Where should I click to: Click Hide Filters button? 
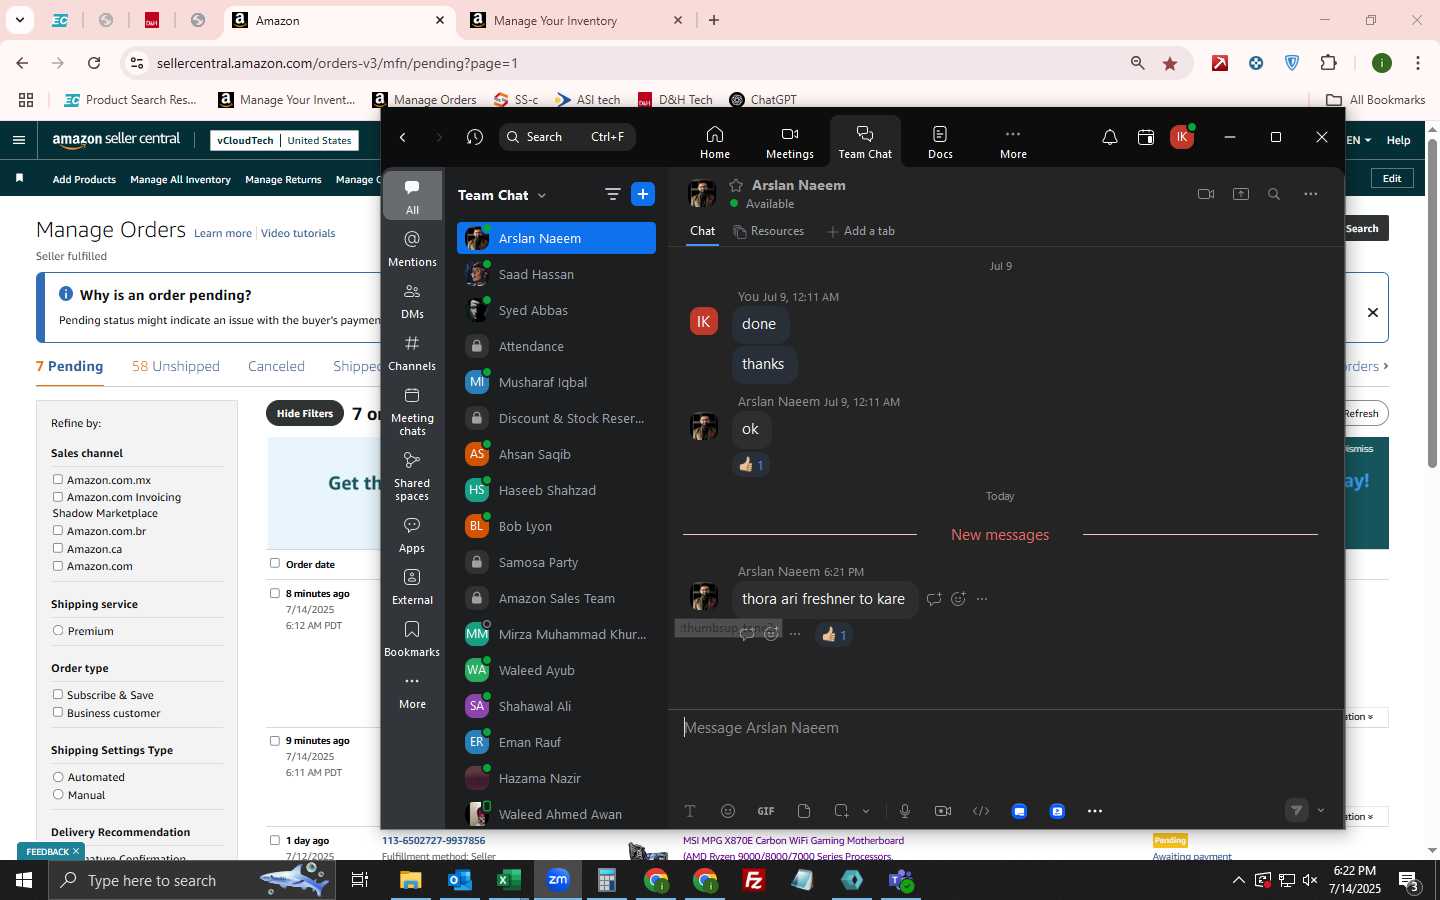(305, 413)
